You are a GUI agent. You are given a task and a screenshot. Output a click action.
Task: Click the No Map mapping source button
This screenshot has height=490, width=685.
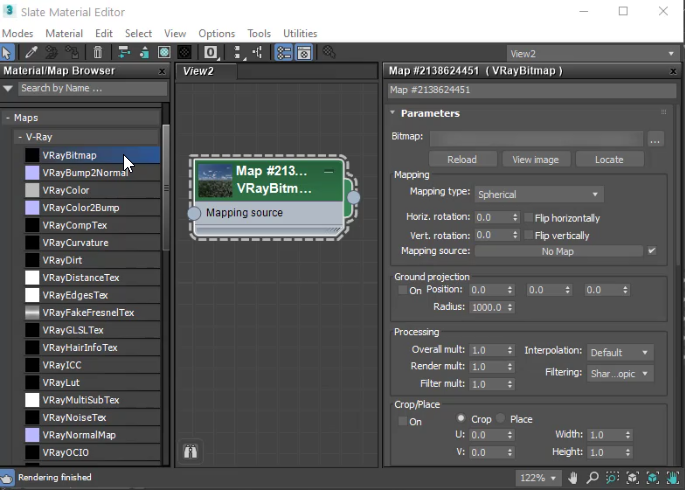point(558,251)
